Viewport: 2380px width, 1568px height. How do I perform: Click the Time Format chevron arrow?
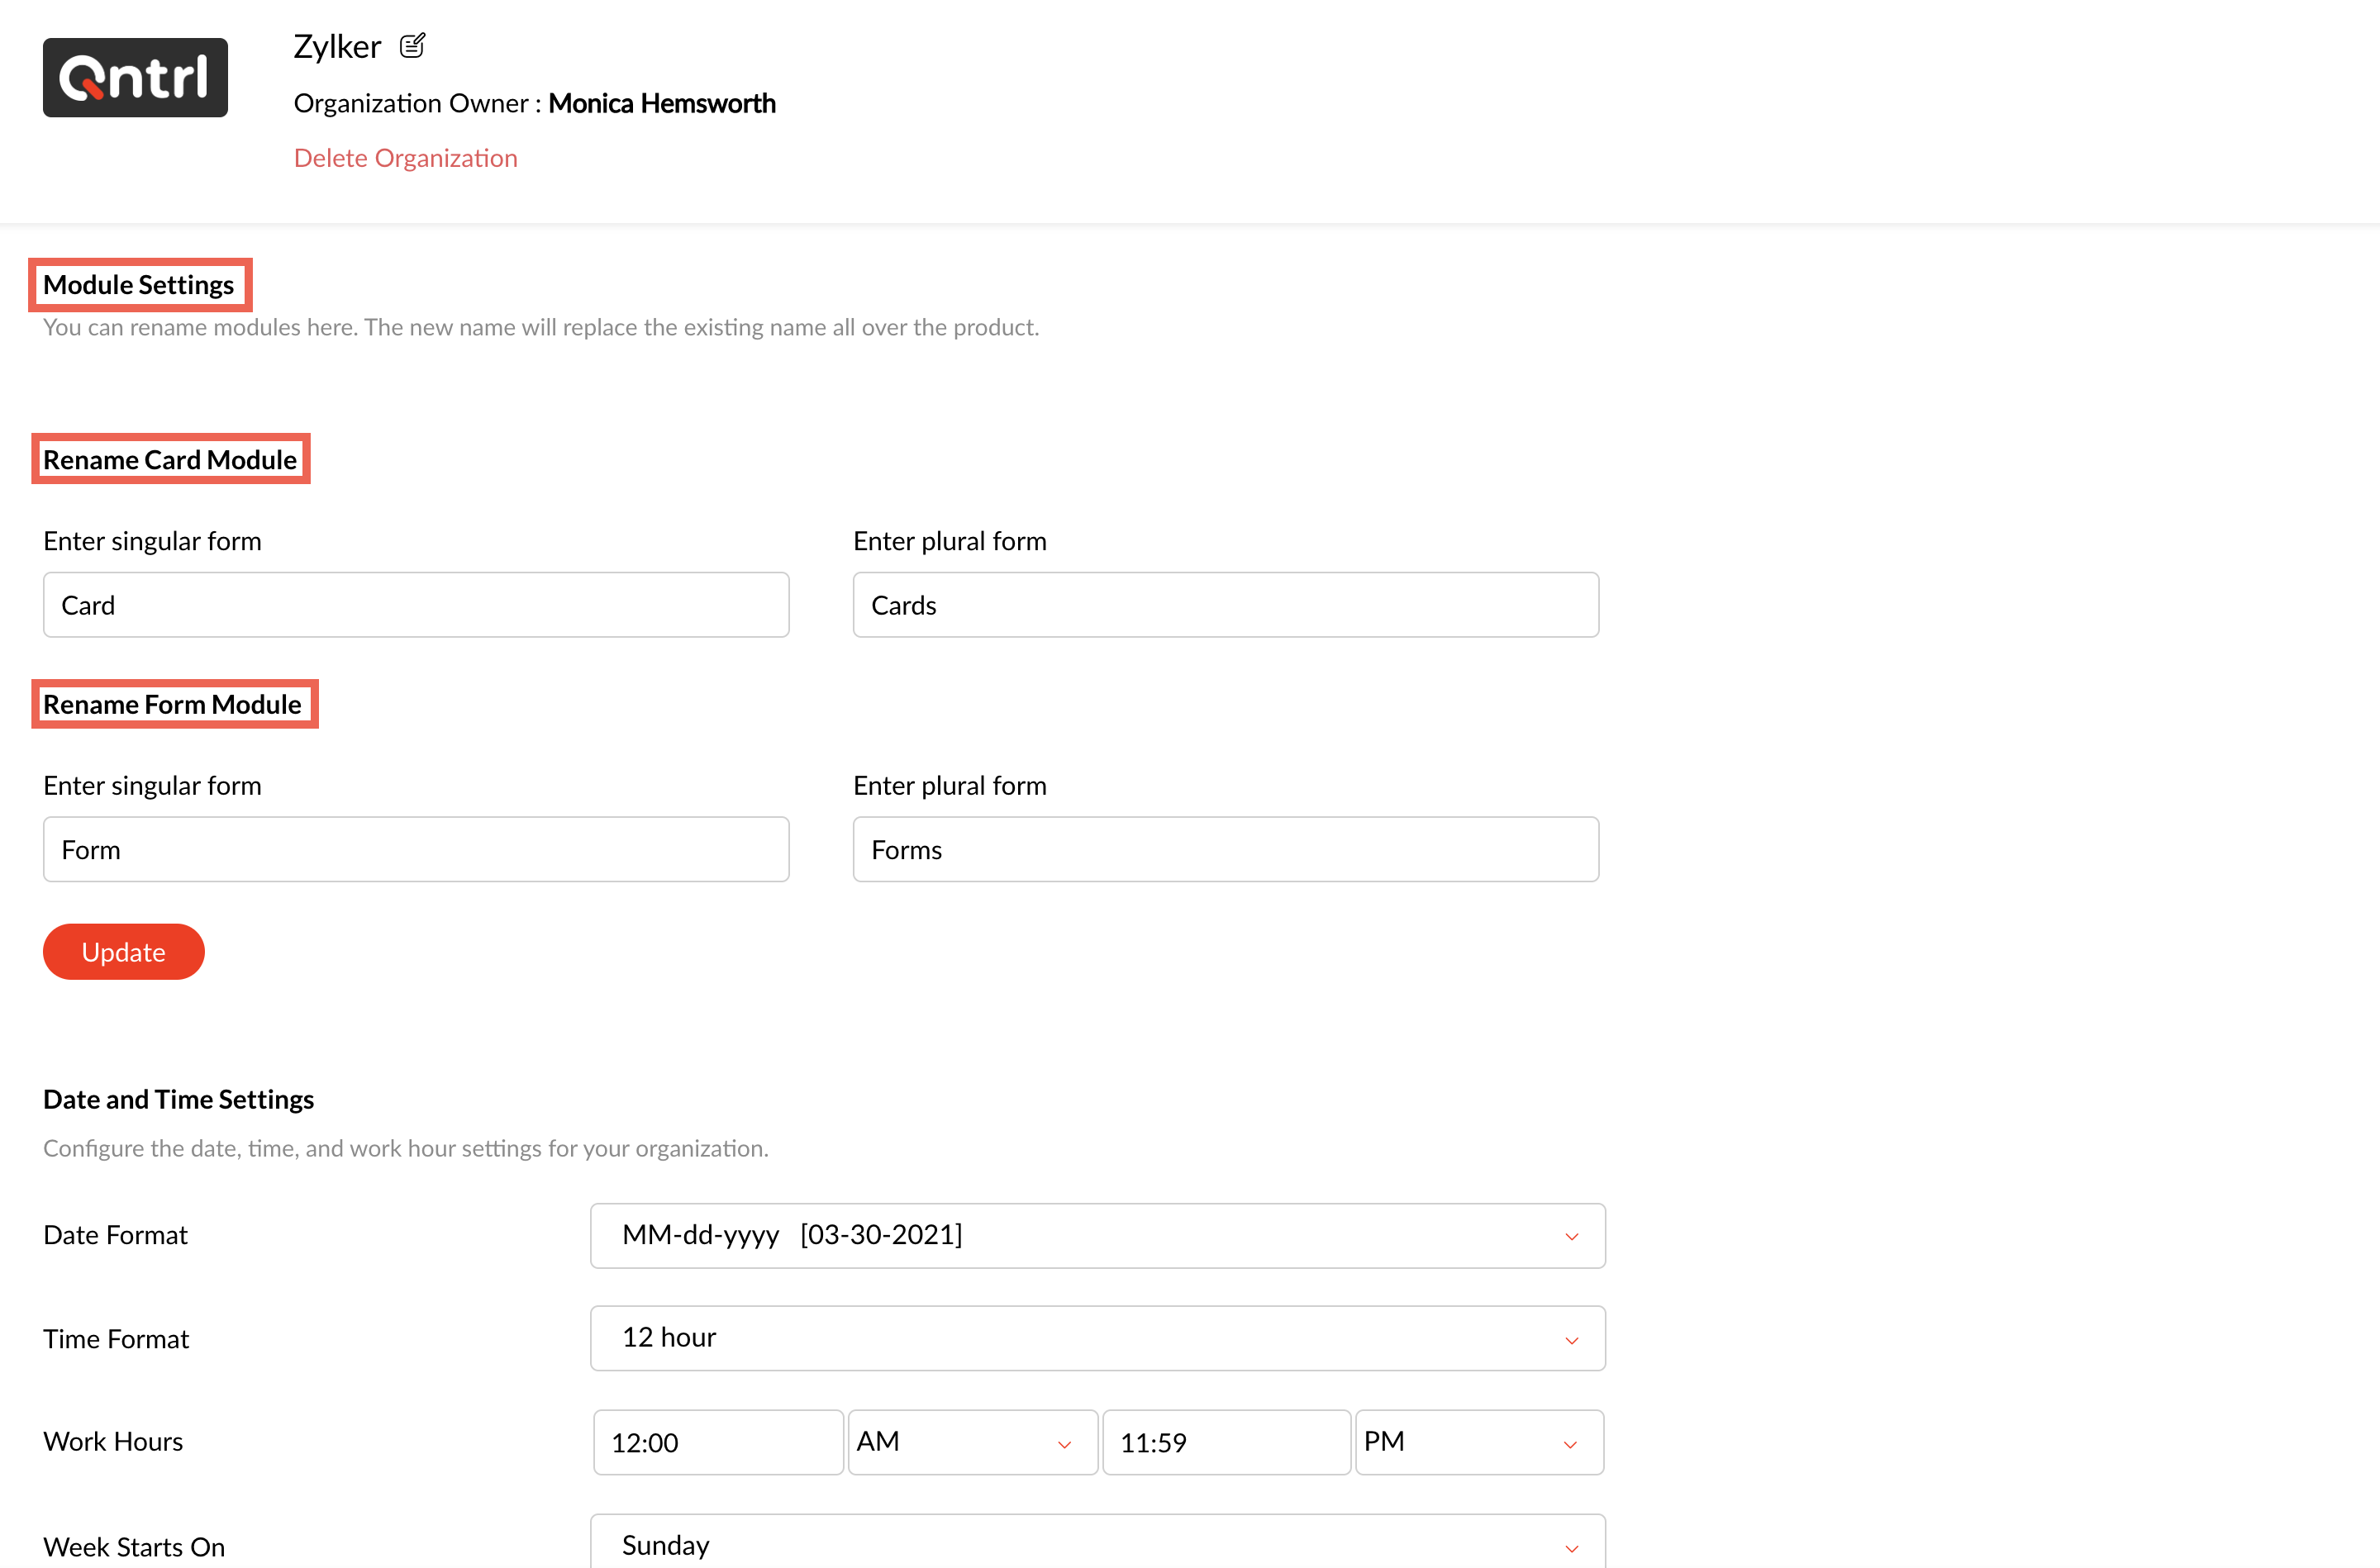1571,1340
